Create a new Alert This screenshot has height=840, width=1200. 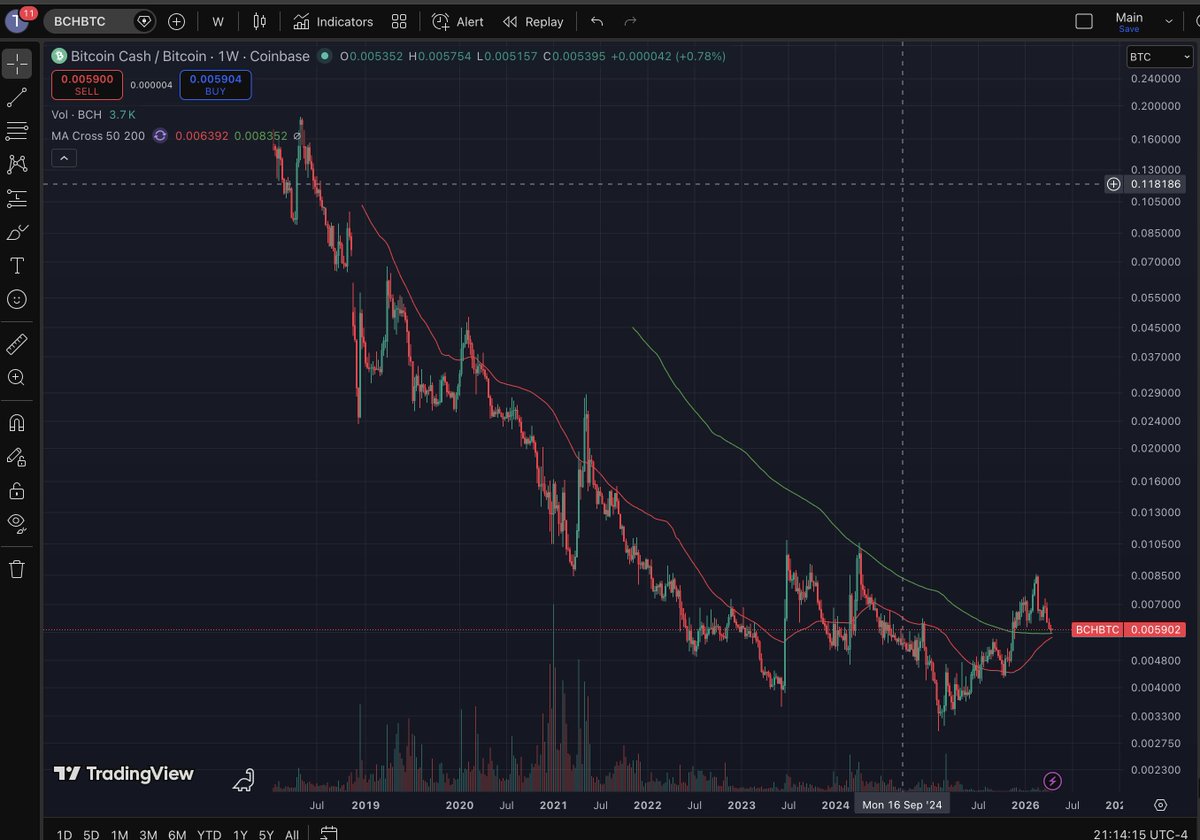(458, 21)
